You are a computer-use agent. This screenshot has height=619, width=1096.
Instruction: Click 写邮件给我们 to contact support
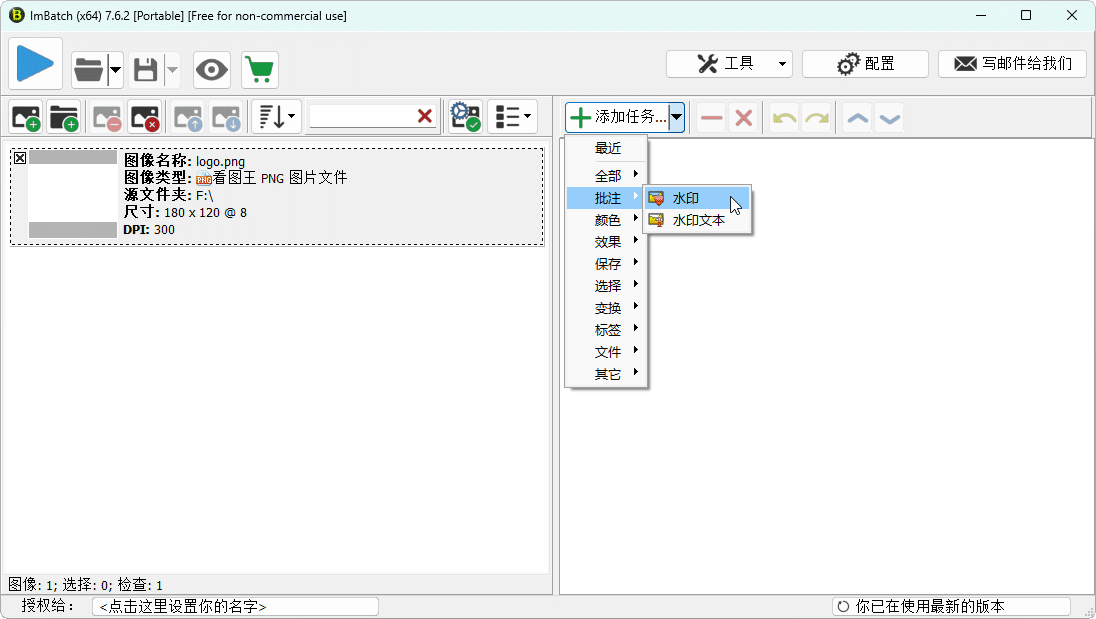coord(1012,63)
